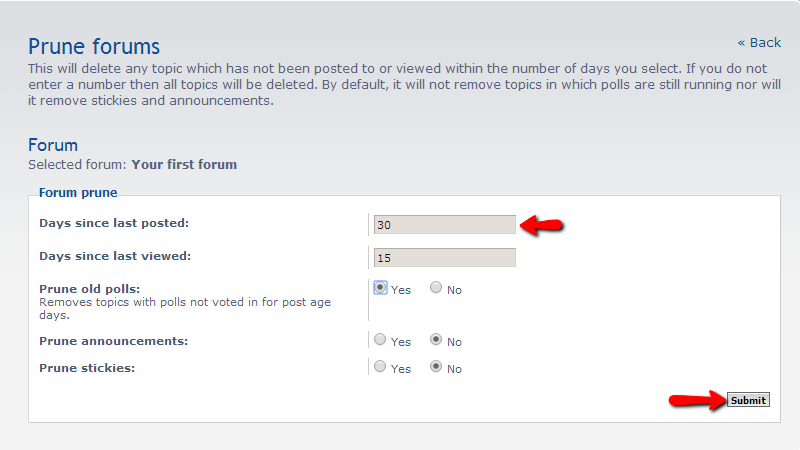Click the red arrow beside the Submit button
800x450 pixels.
click(696, 400)
